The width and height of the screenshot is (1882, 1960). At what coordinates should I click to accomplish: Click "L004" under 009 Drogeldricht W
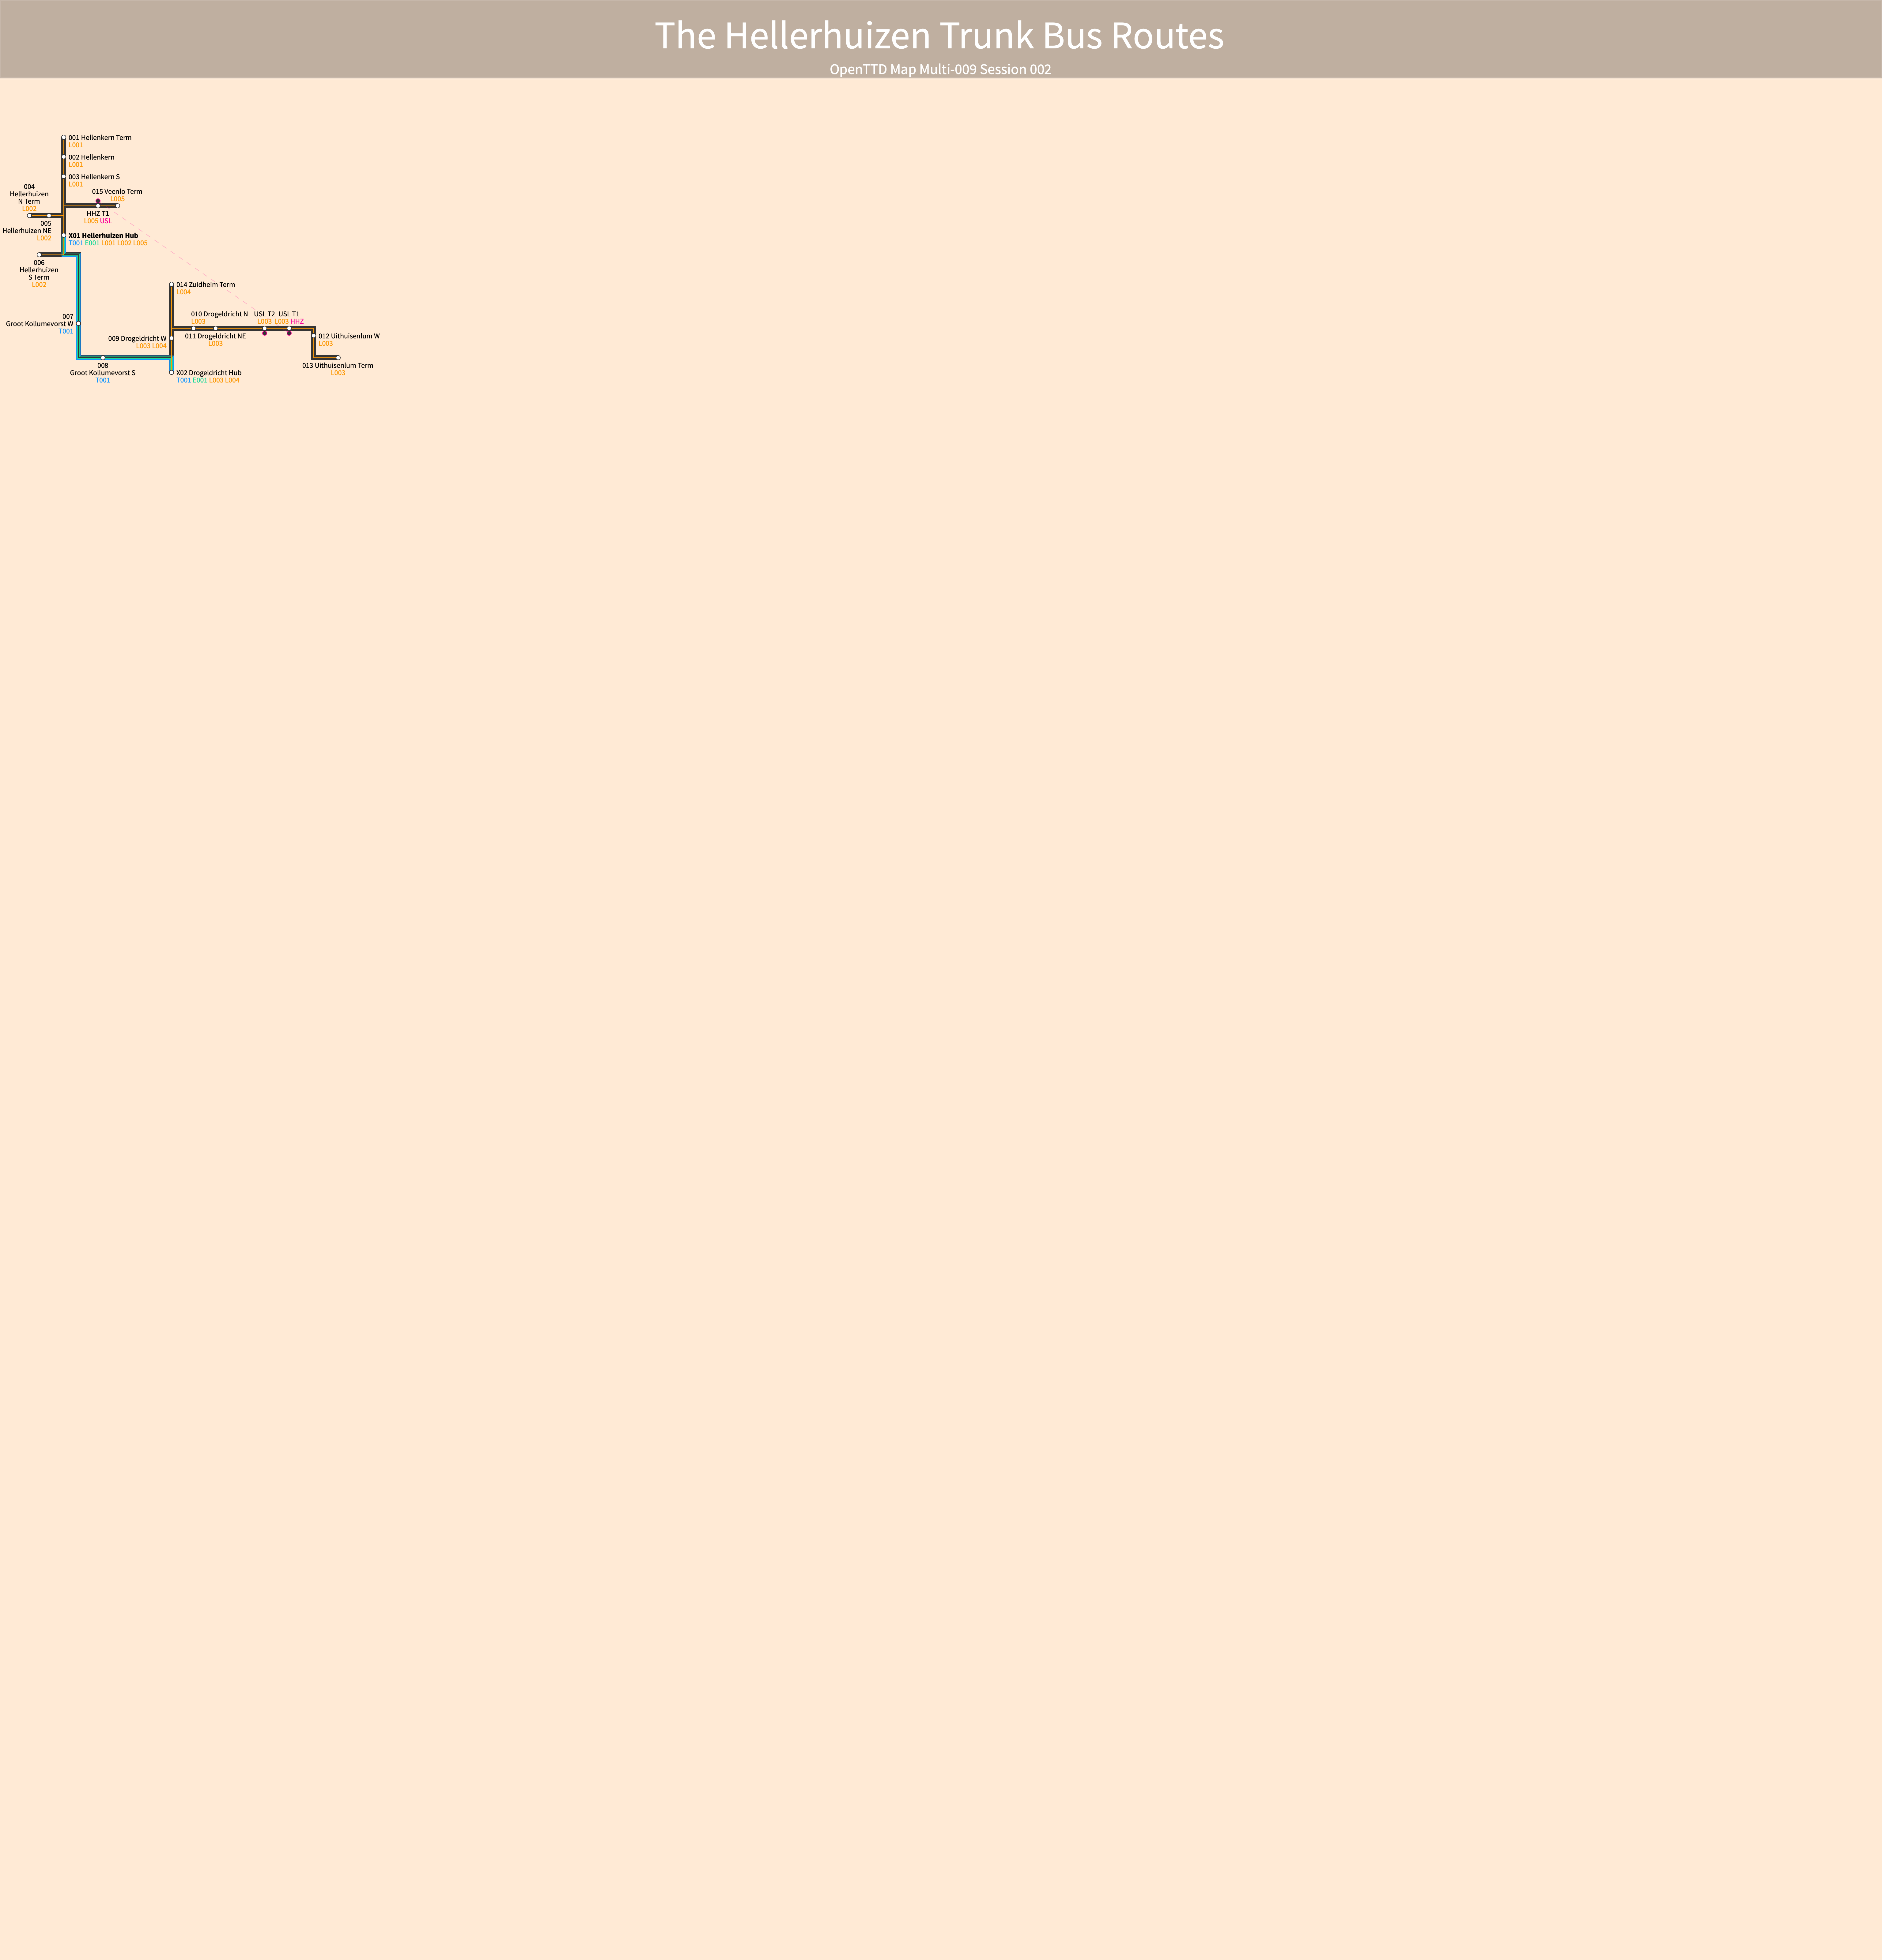pos(160,346)
